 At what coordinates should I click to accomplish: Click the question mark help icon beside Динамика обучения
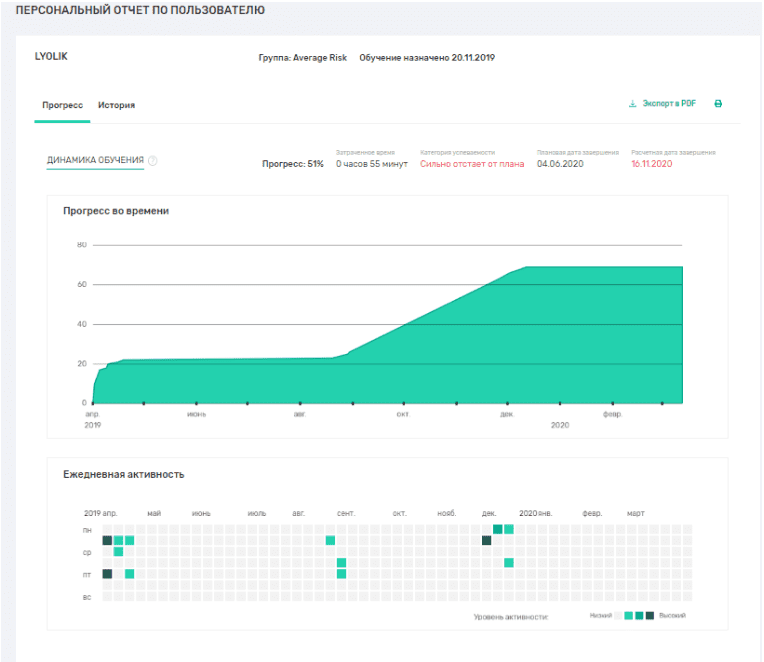click(x=153, y=161)
